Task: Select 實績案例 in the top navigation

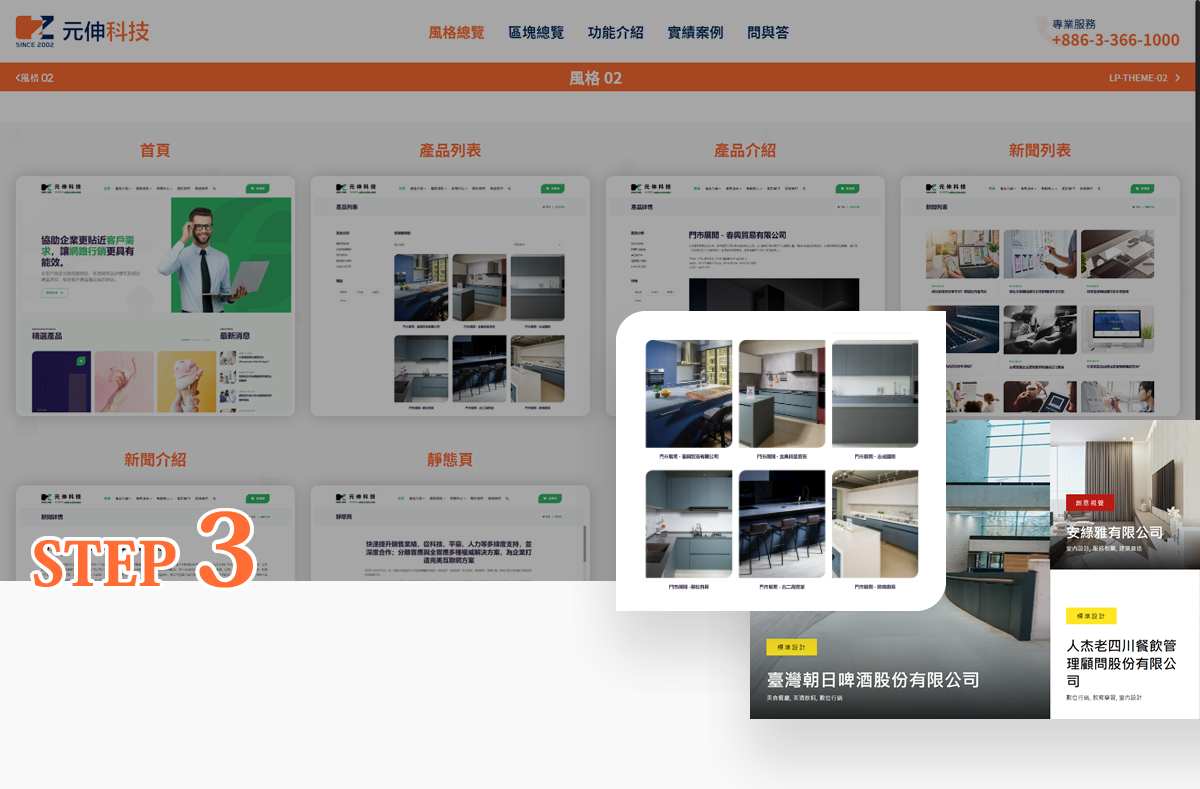Action: coord(695,33)
